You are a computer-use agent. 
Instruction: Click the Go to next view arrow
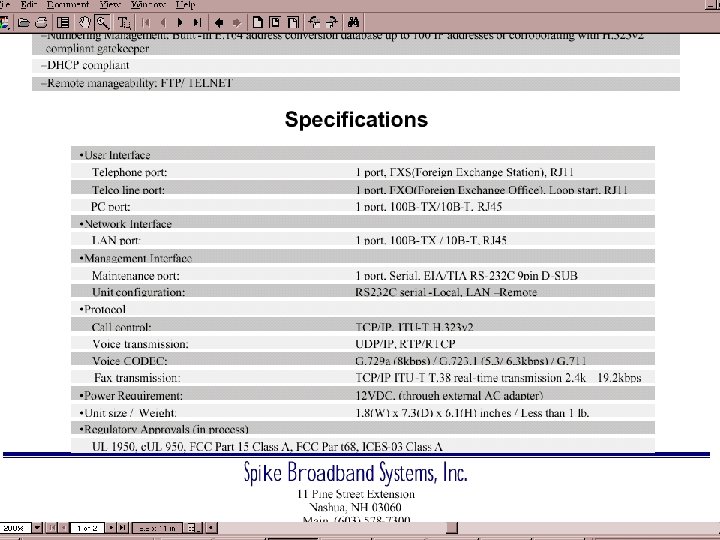tap(236, 22)
